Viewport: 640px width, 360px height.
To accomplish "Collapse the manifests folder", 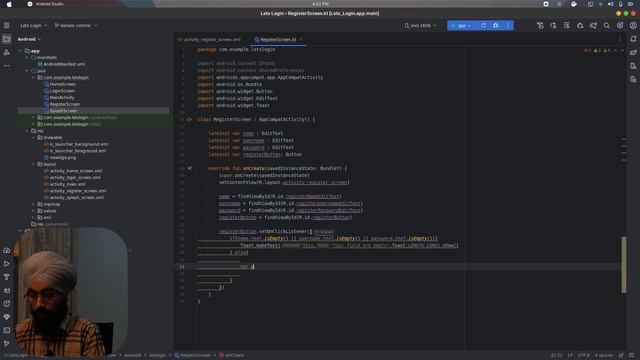I will point(27,58).
